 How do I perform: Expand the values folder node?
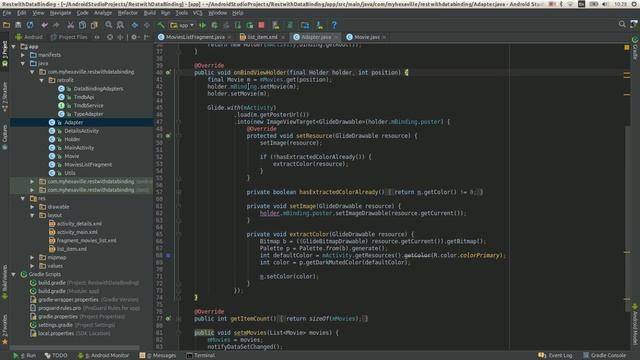click(32, 266)
